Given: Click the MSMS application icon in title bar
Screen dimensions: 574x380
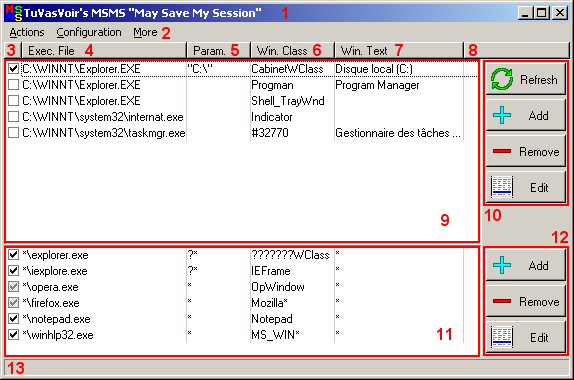Looking at the screenshot, I should pyautogui.click(x=14, y=13).
